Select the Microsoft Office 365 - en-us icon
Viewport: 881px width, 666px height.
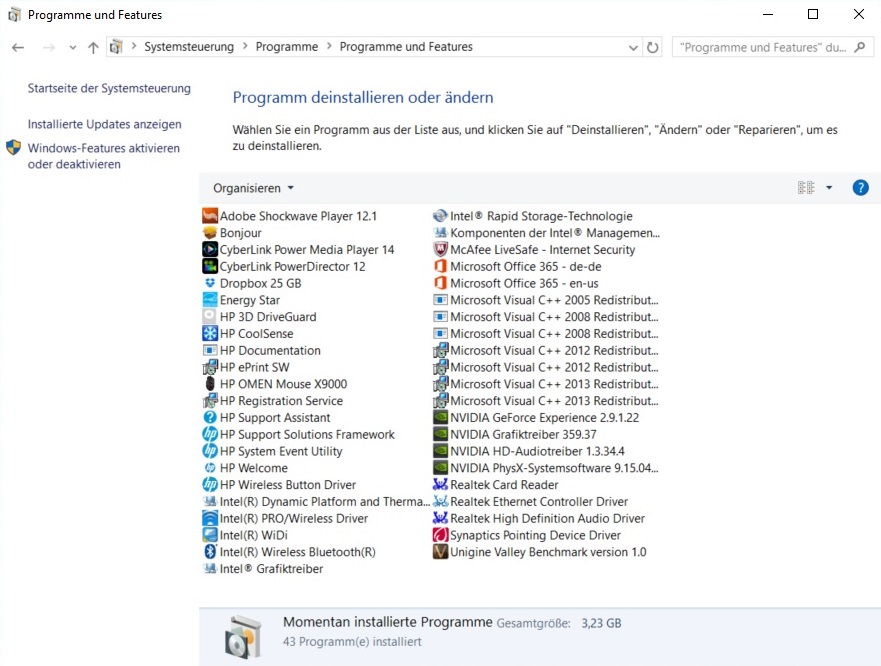pyautogui.click(x=440, y=283)
